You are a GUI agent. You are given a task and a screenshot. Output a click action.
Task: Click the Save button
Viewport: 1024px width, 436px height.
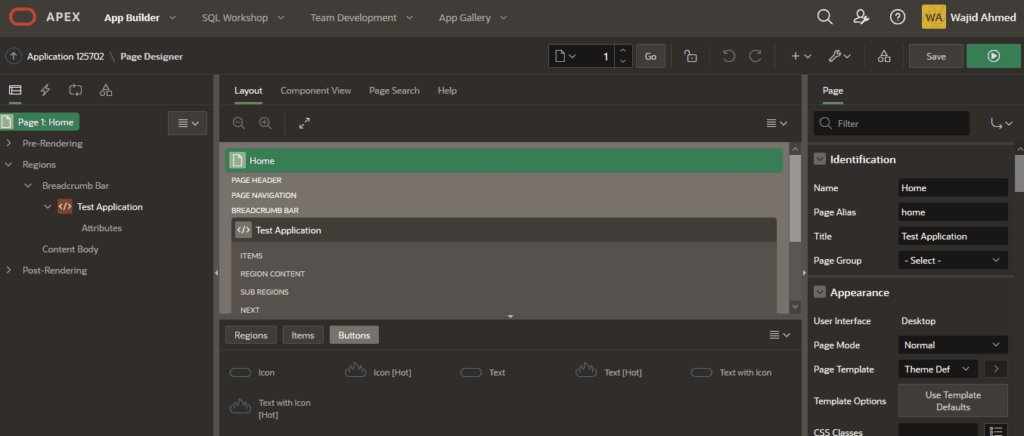point(936,57)
